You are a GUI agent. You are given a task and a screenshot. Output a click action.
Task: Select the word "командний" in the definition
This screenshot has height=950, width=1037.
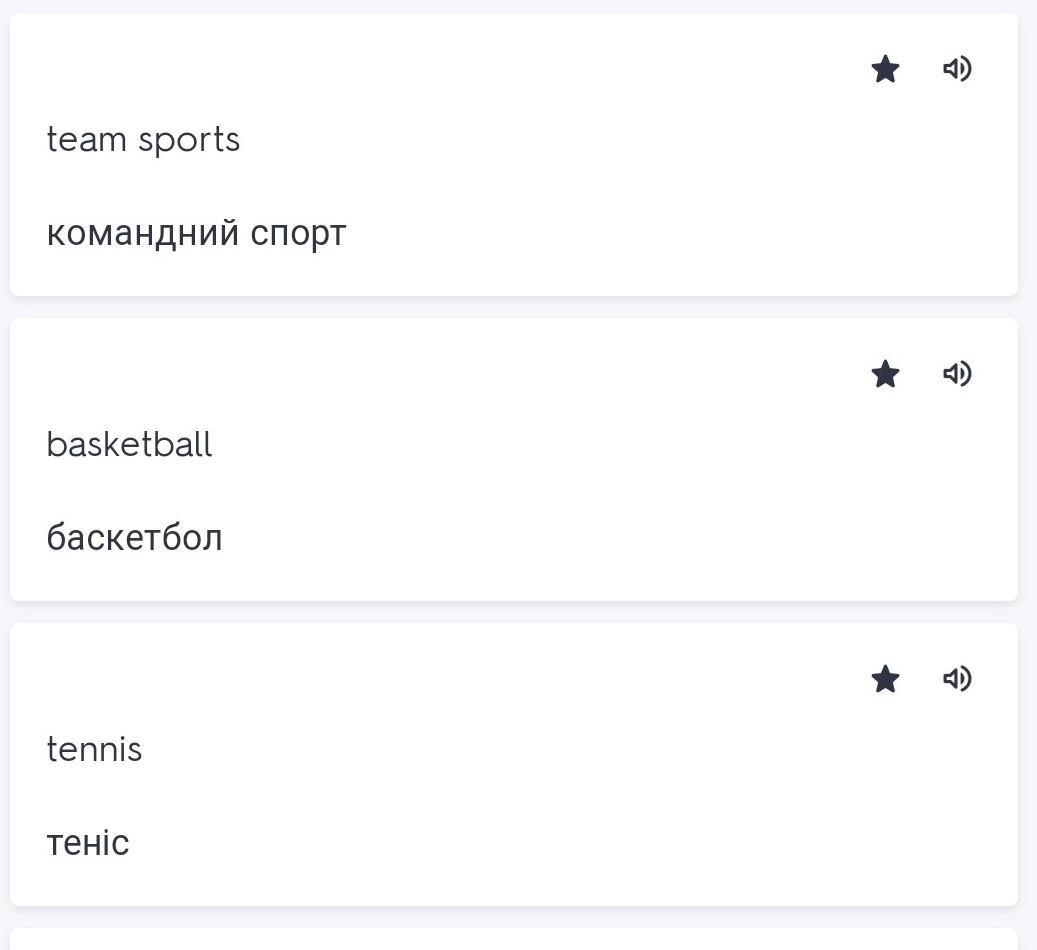pos(143,233)
